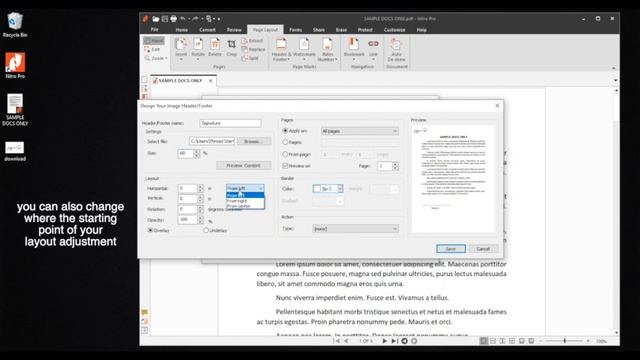The image size is (640, 360).
Task: Switch to the Forms ribbon tab
Action: [x=296, y=30]
